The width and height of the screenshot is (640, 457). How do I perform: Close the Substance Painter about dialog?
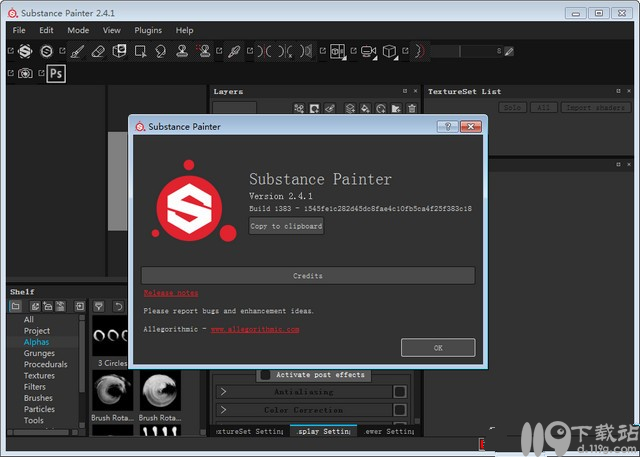click(471, 126)
